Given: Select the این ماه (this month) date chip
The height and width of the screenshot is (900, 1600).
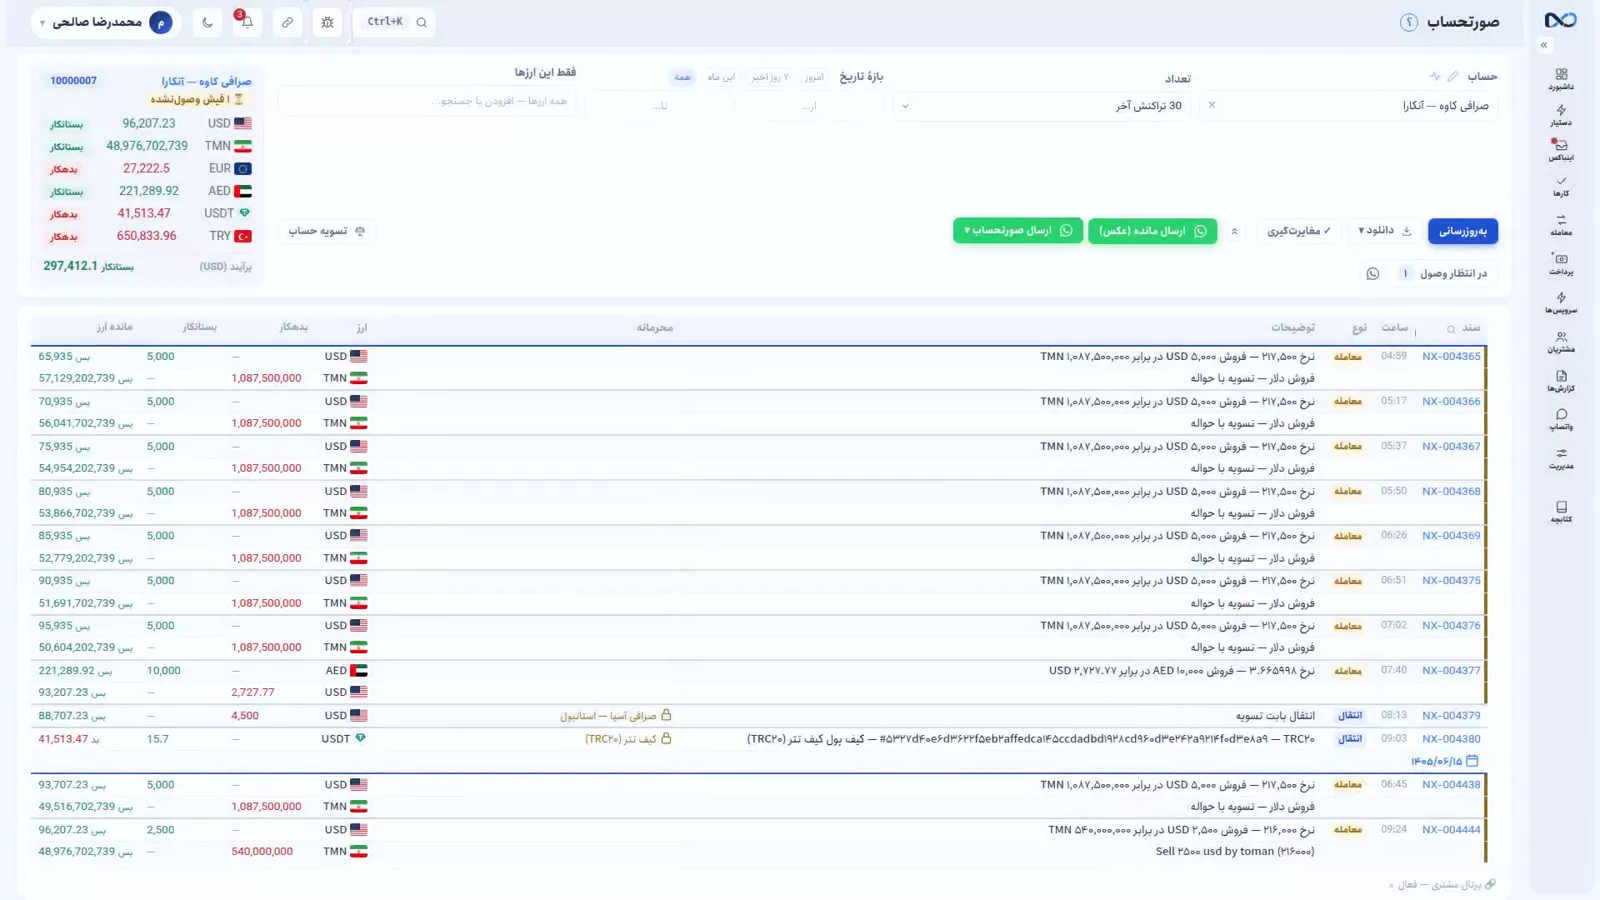Looking at the screenshot, I should coord(721,77).
